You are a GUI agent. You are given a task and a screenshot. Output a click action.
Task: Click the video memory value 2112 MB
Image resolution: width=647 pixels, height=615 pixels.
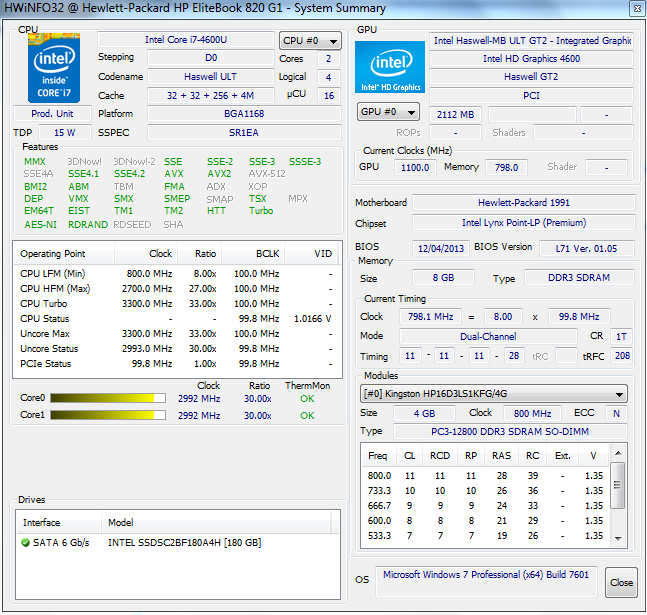(x=456, y=114)
